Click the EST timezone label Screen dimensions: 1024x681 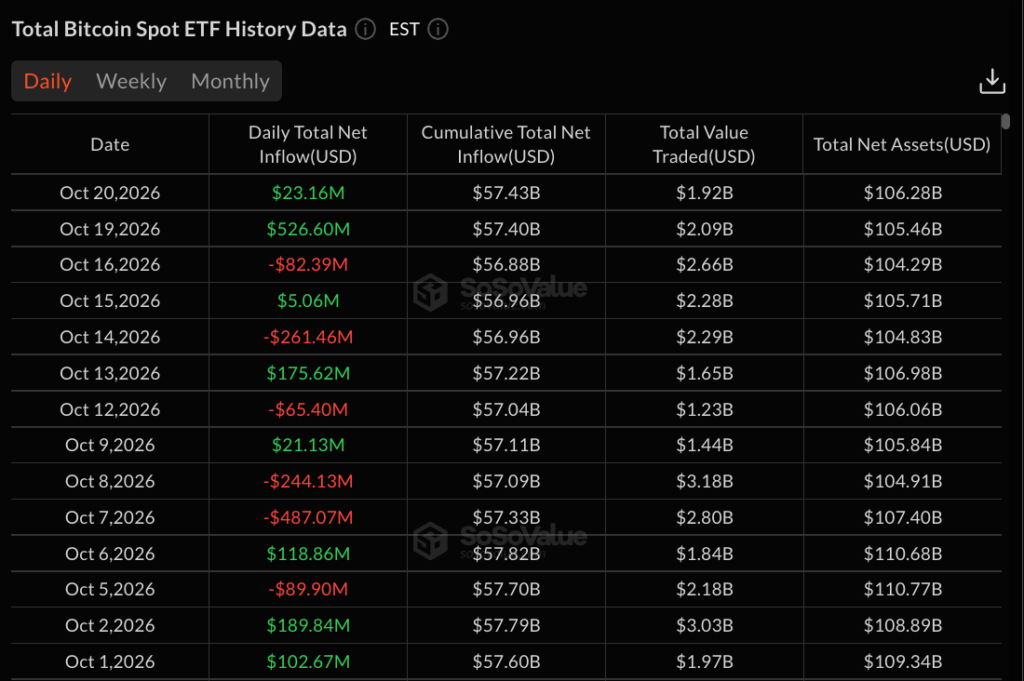[x=404, y=29]
